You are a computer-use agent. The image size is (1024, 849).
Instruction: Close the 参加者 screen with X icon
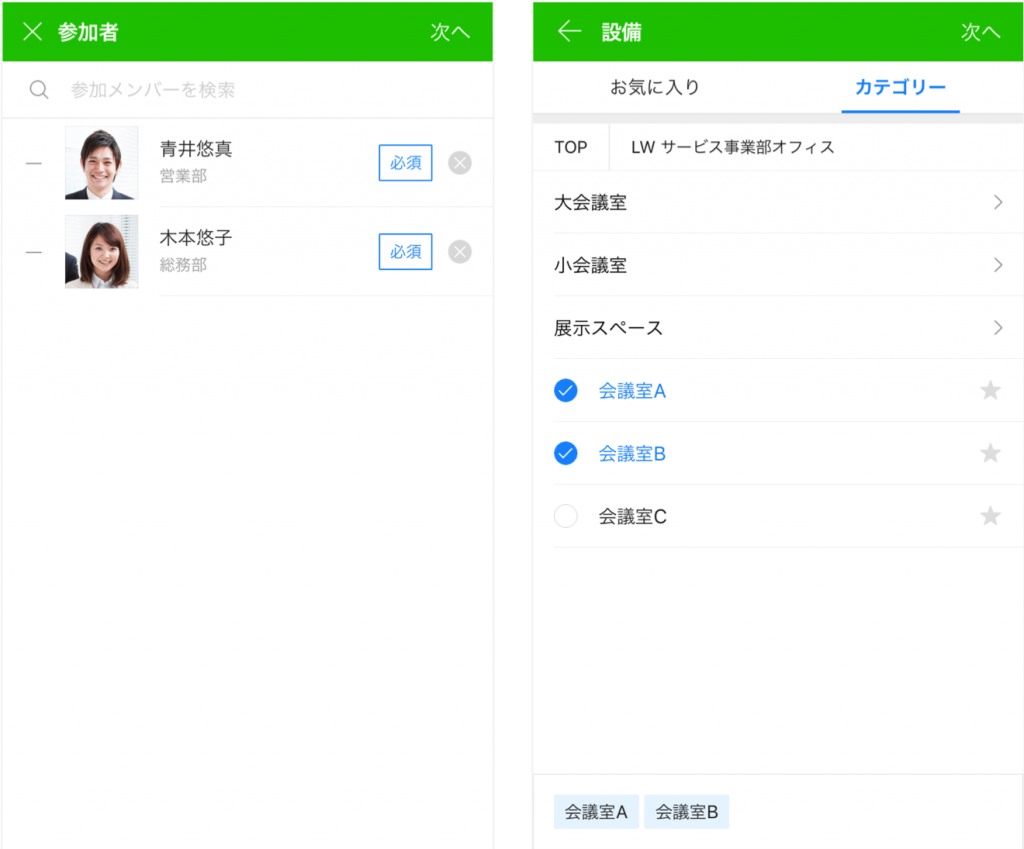(x=32, y=32)
